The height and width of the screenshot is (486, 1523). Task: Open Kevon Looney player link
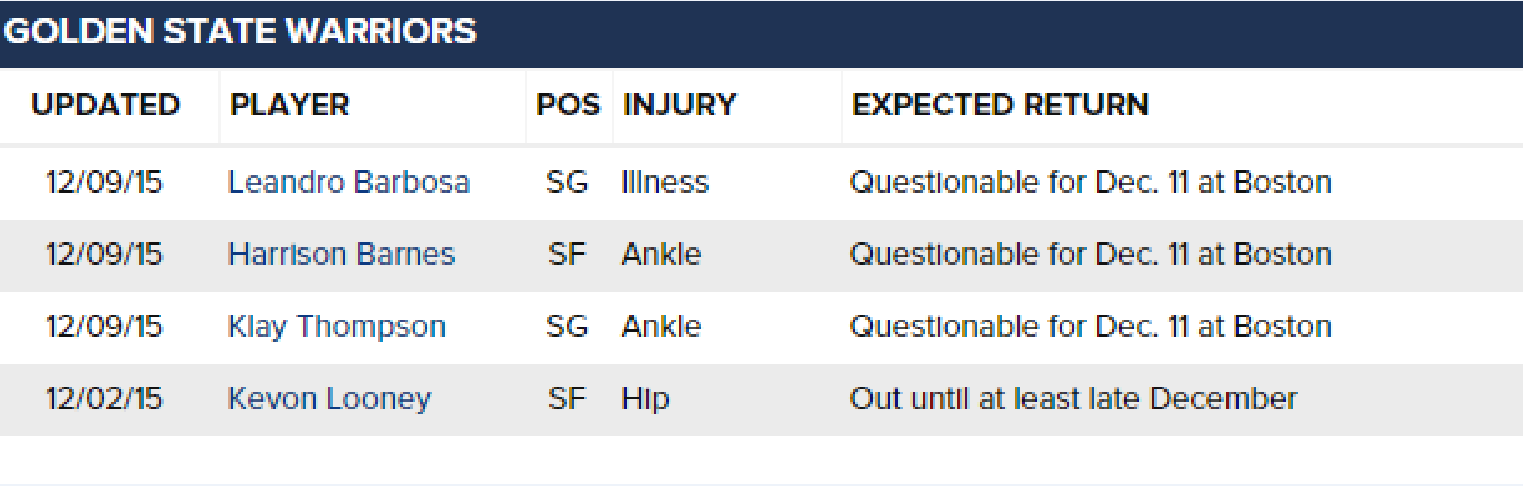click(x=329, y=400)
